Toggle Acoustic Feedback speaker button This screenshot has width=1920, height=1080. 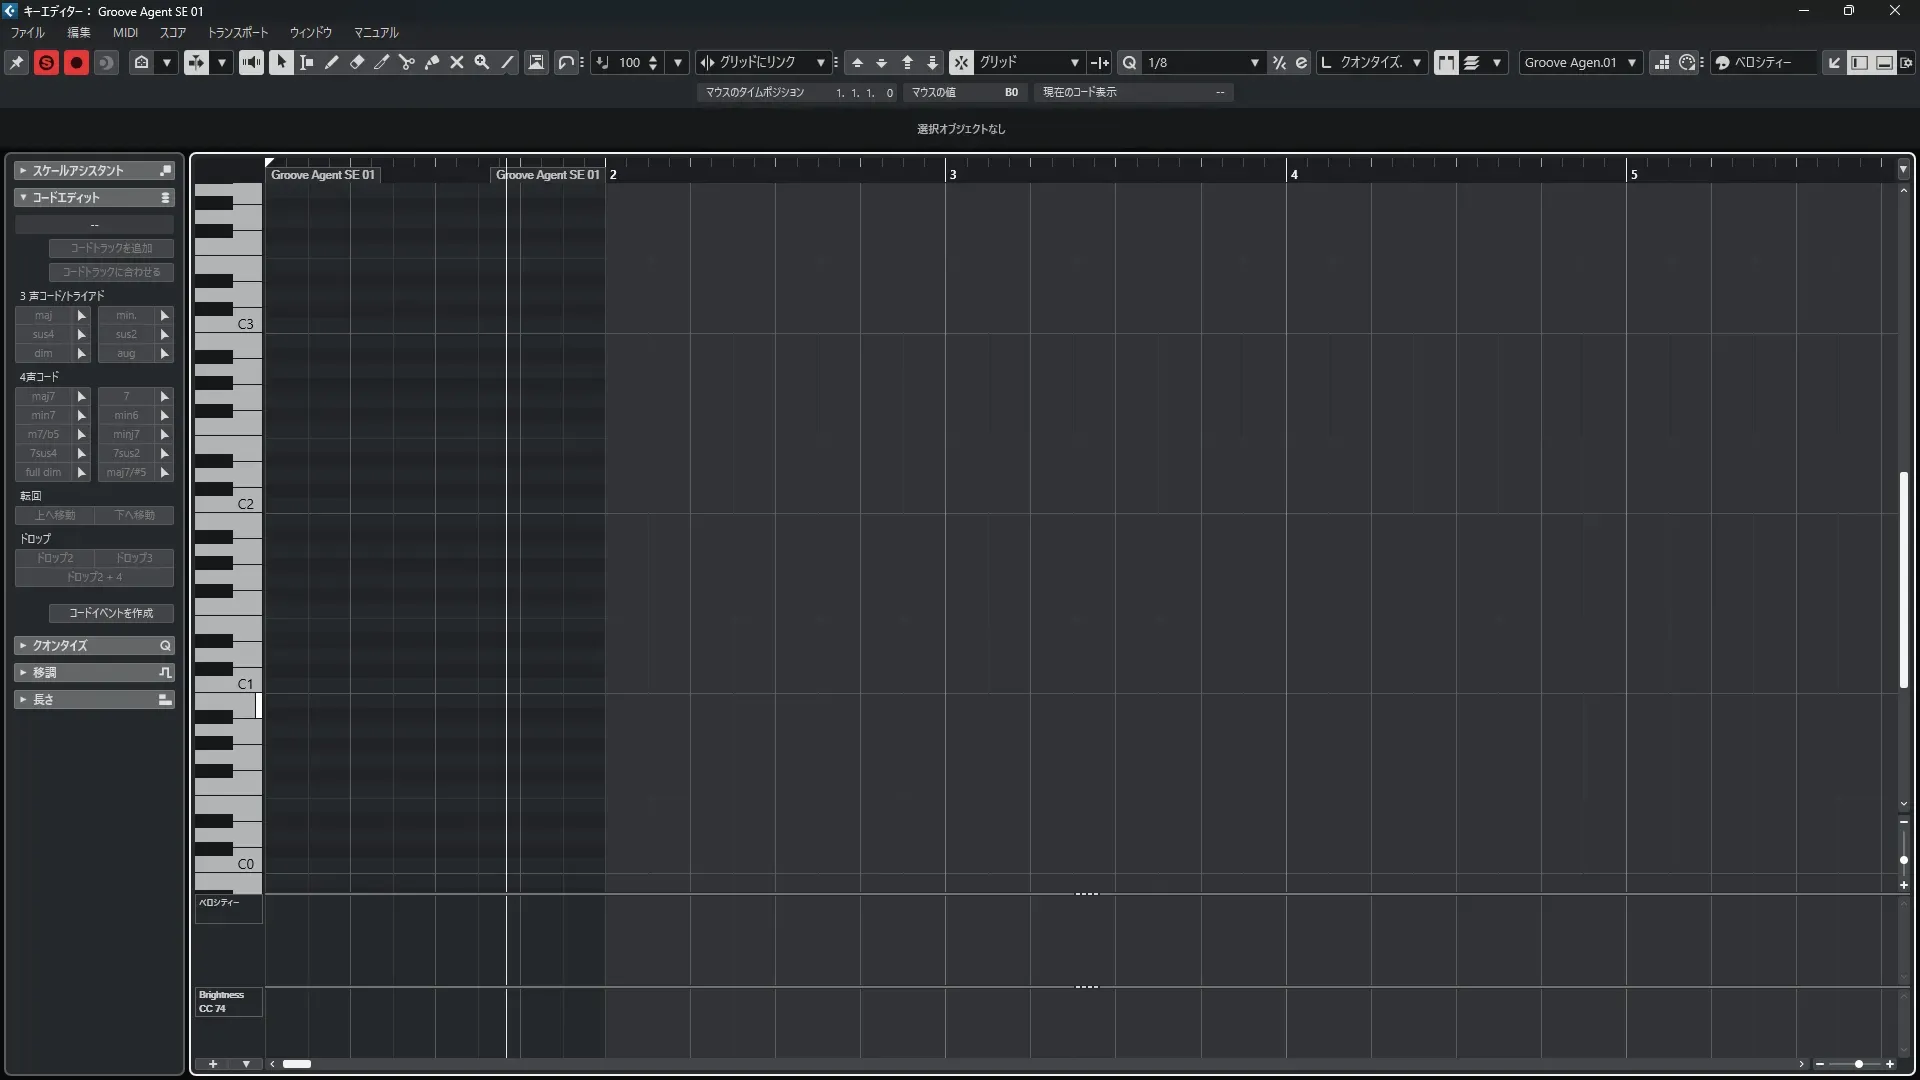[251, 62]
